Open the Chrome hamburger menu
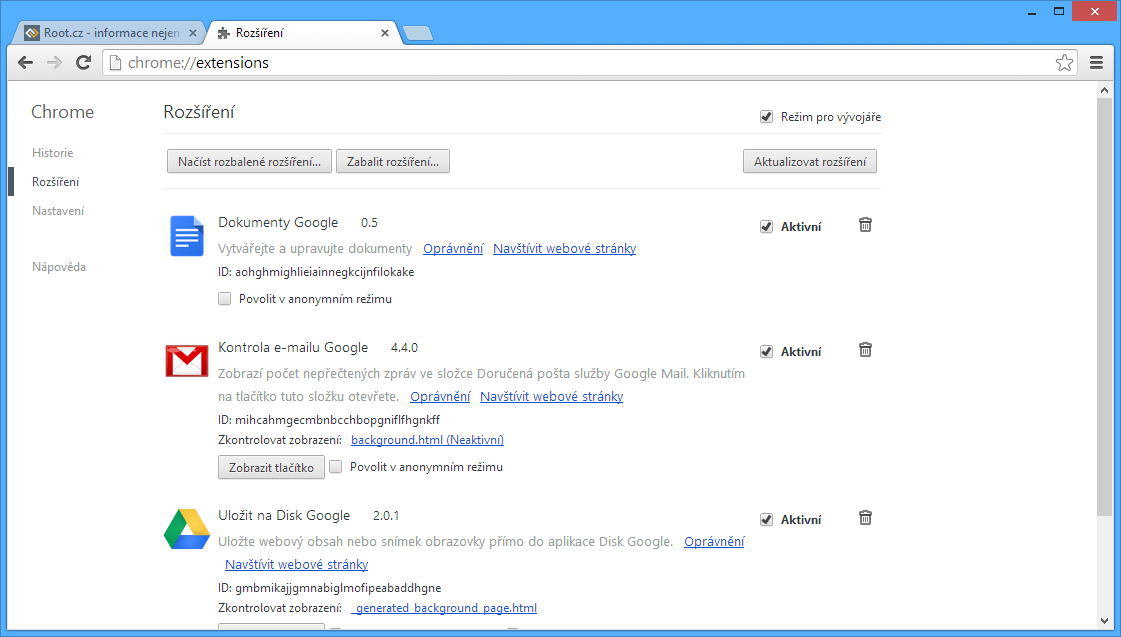 tap(1096, 63)
